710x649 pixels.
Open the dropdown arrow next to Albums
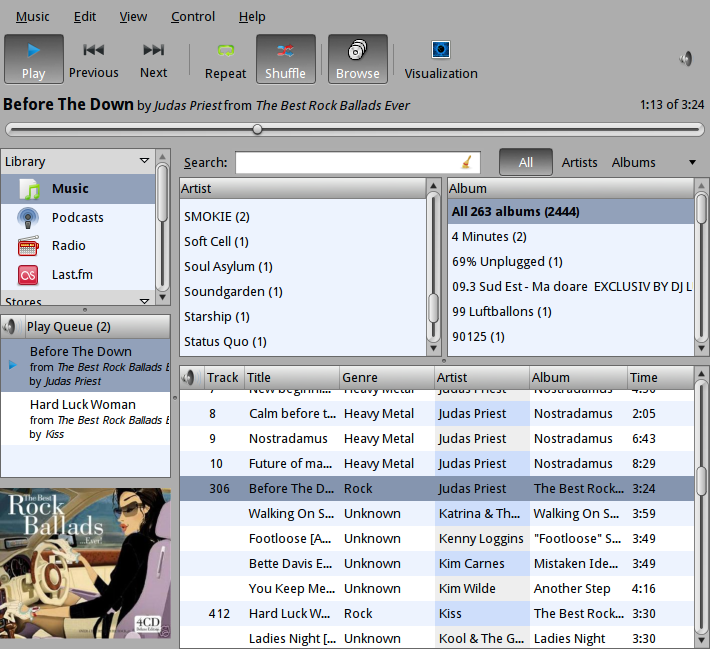[x=692, y=162]
